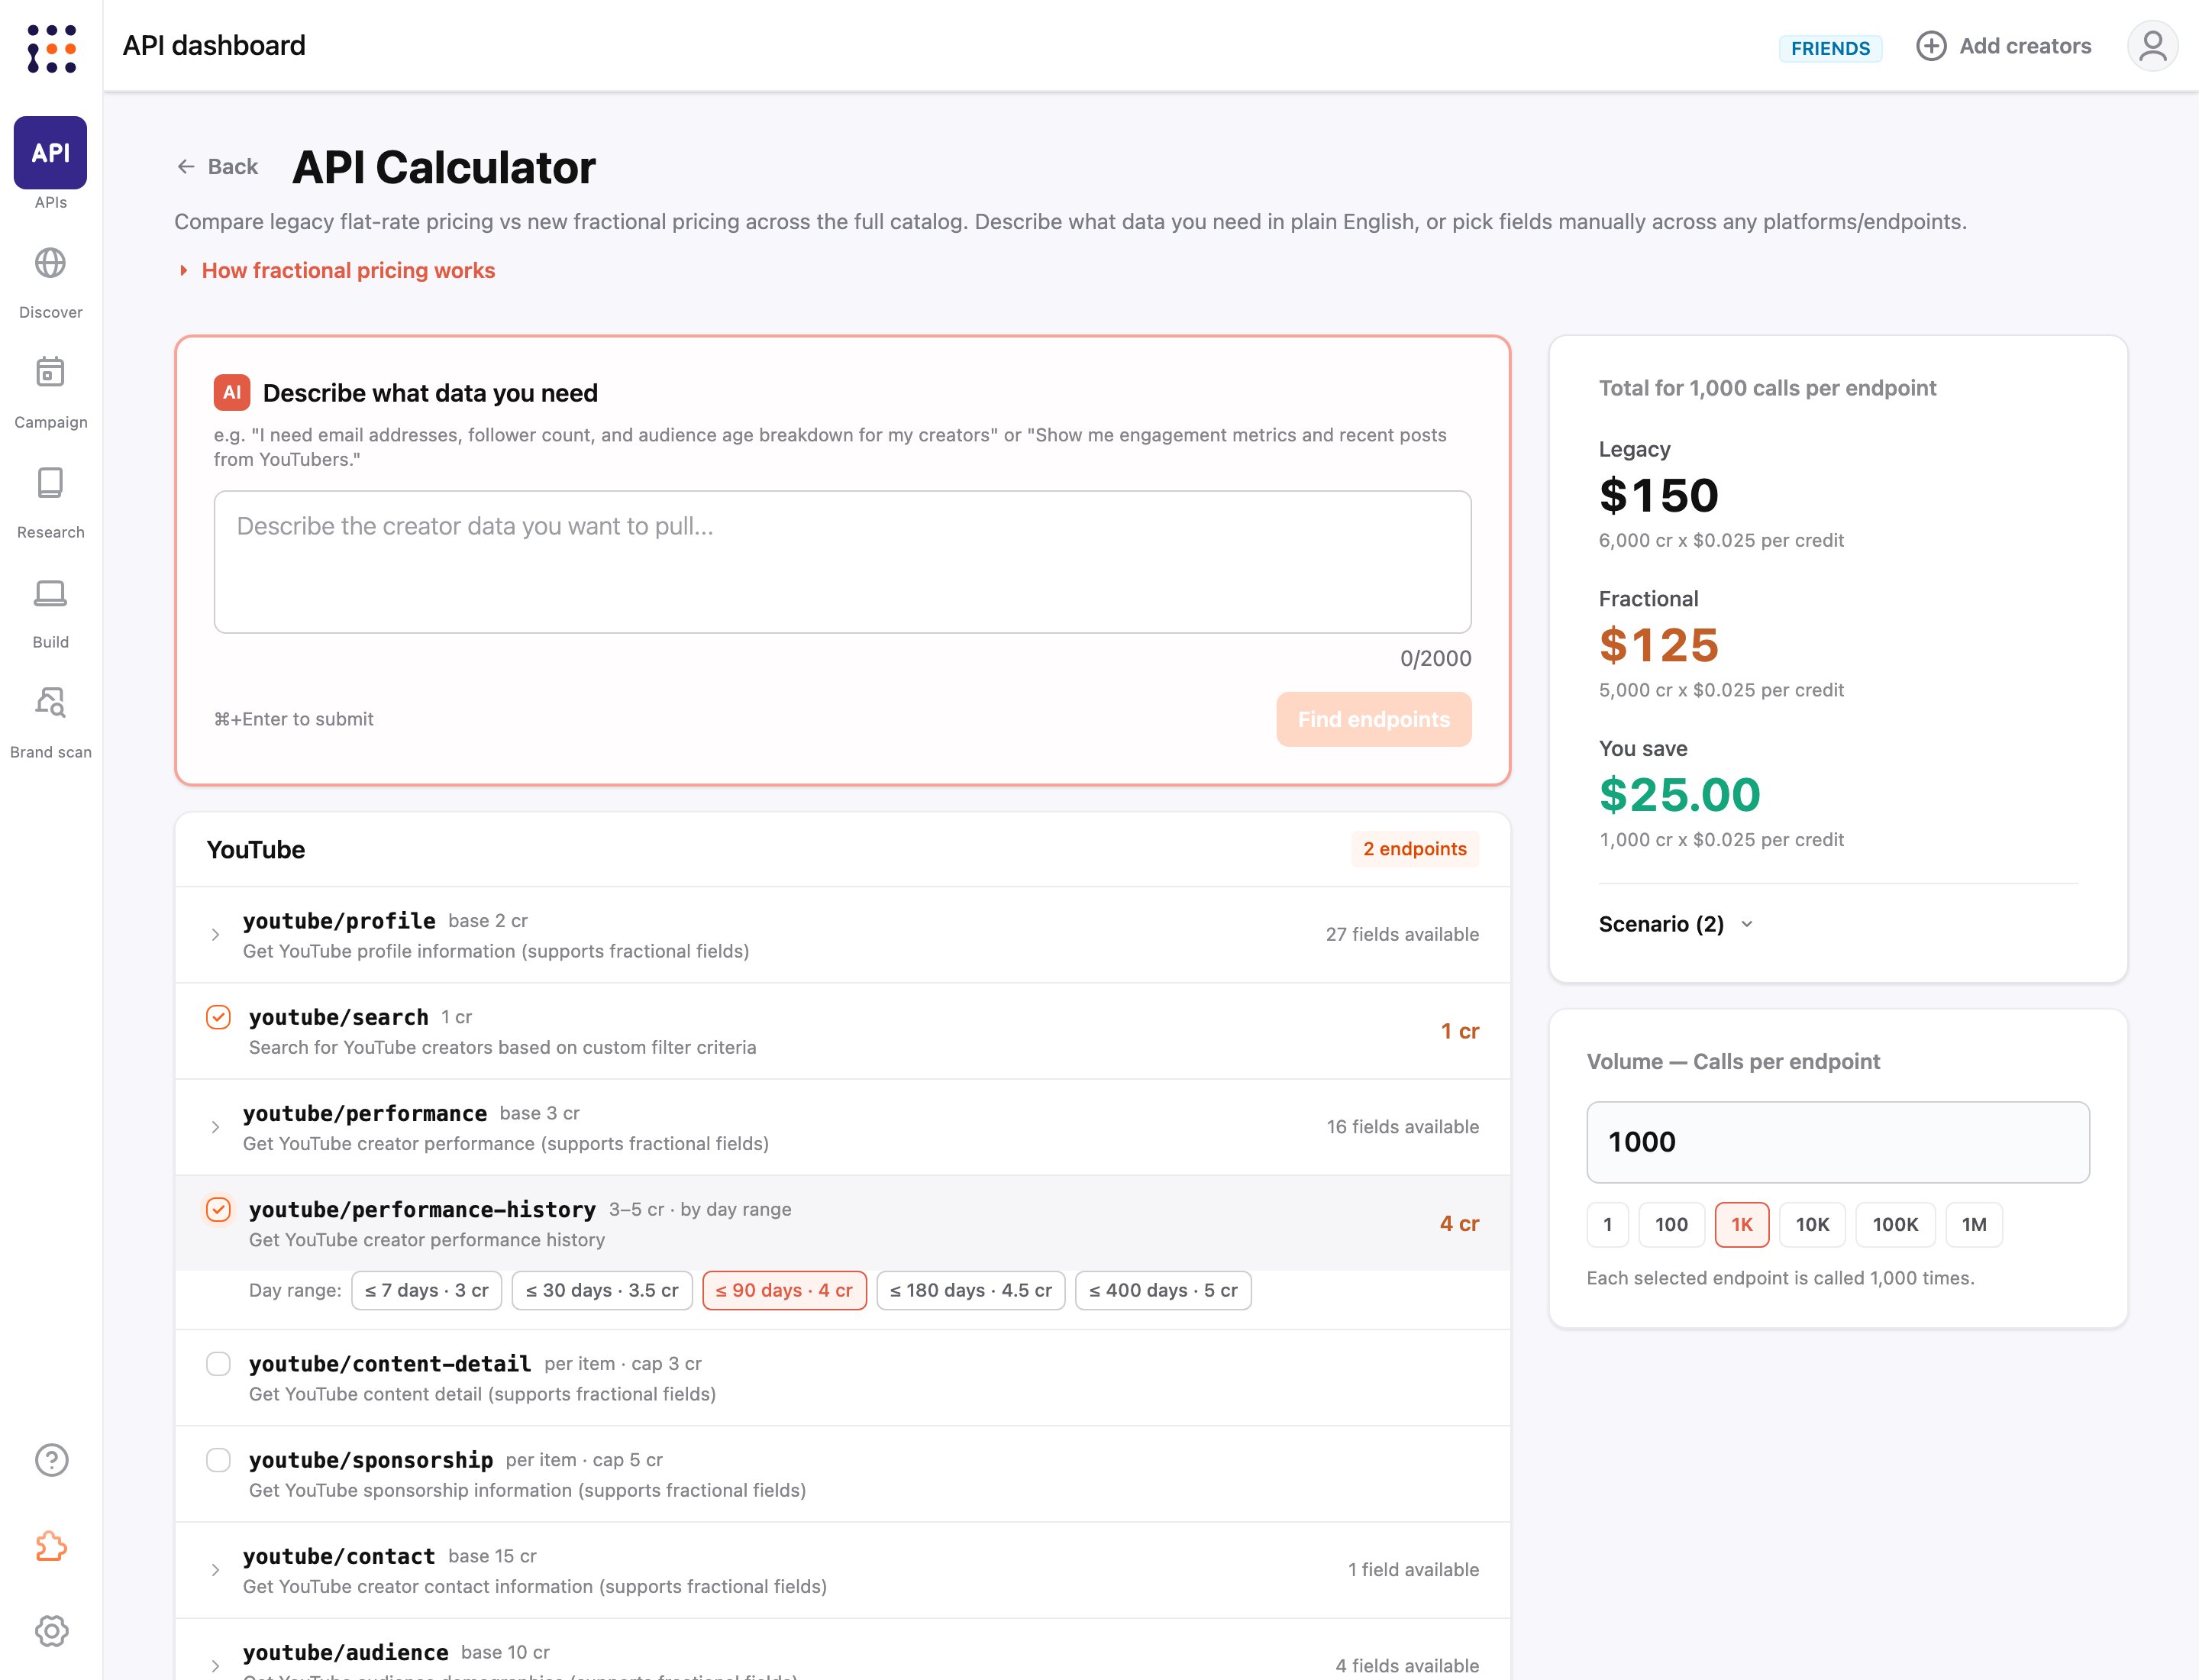Image resolution: width=2199 pixels, height=1680 pixels.
Task: Expand the youtube/contact fields
Action: [215, 1570]
